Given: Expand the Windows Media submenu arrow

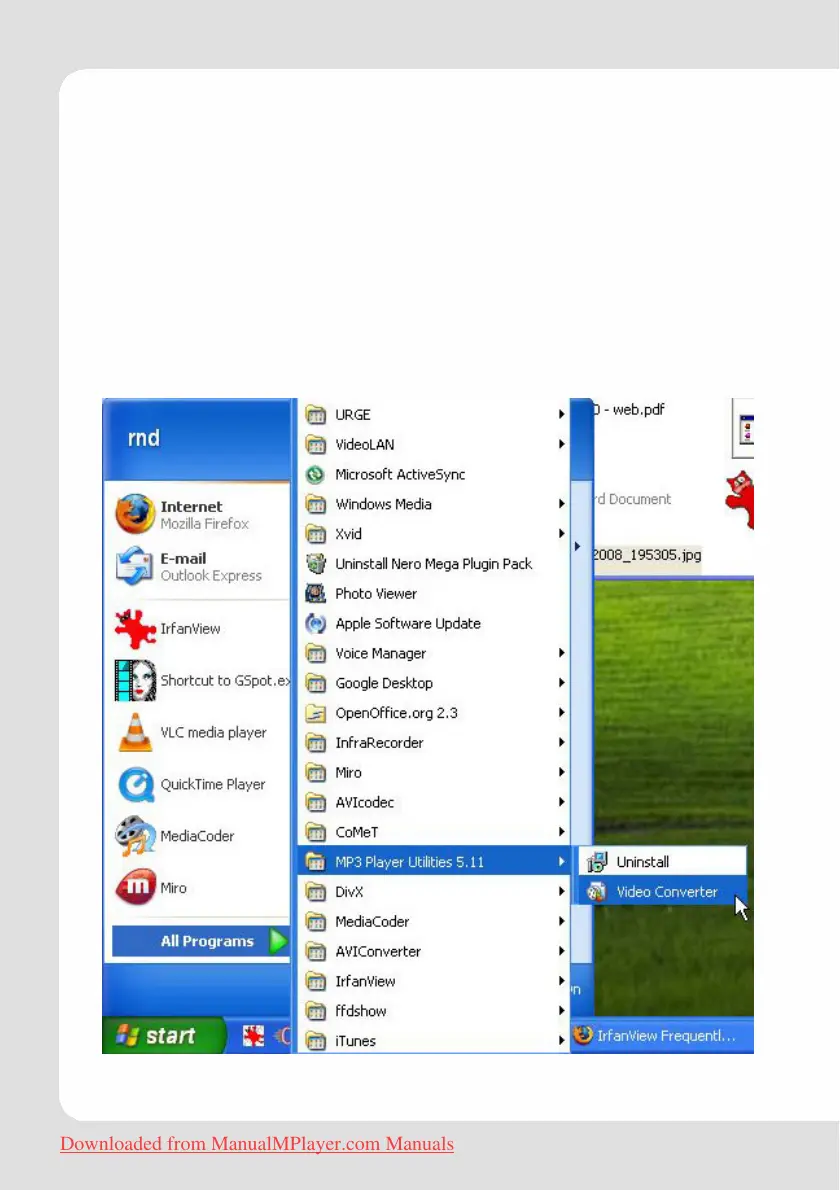Looking at the screenshot, I should (x=562, y=504).
